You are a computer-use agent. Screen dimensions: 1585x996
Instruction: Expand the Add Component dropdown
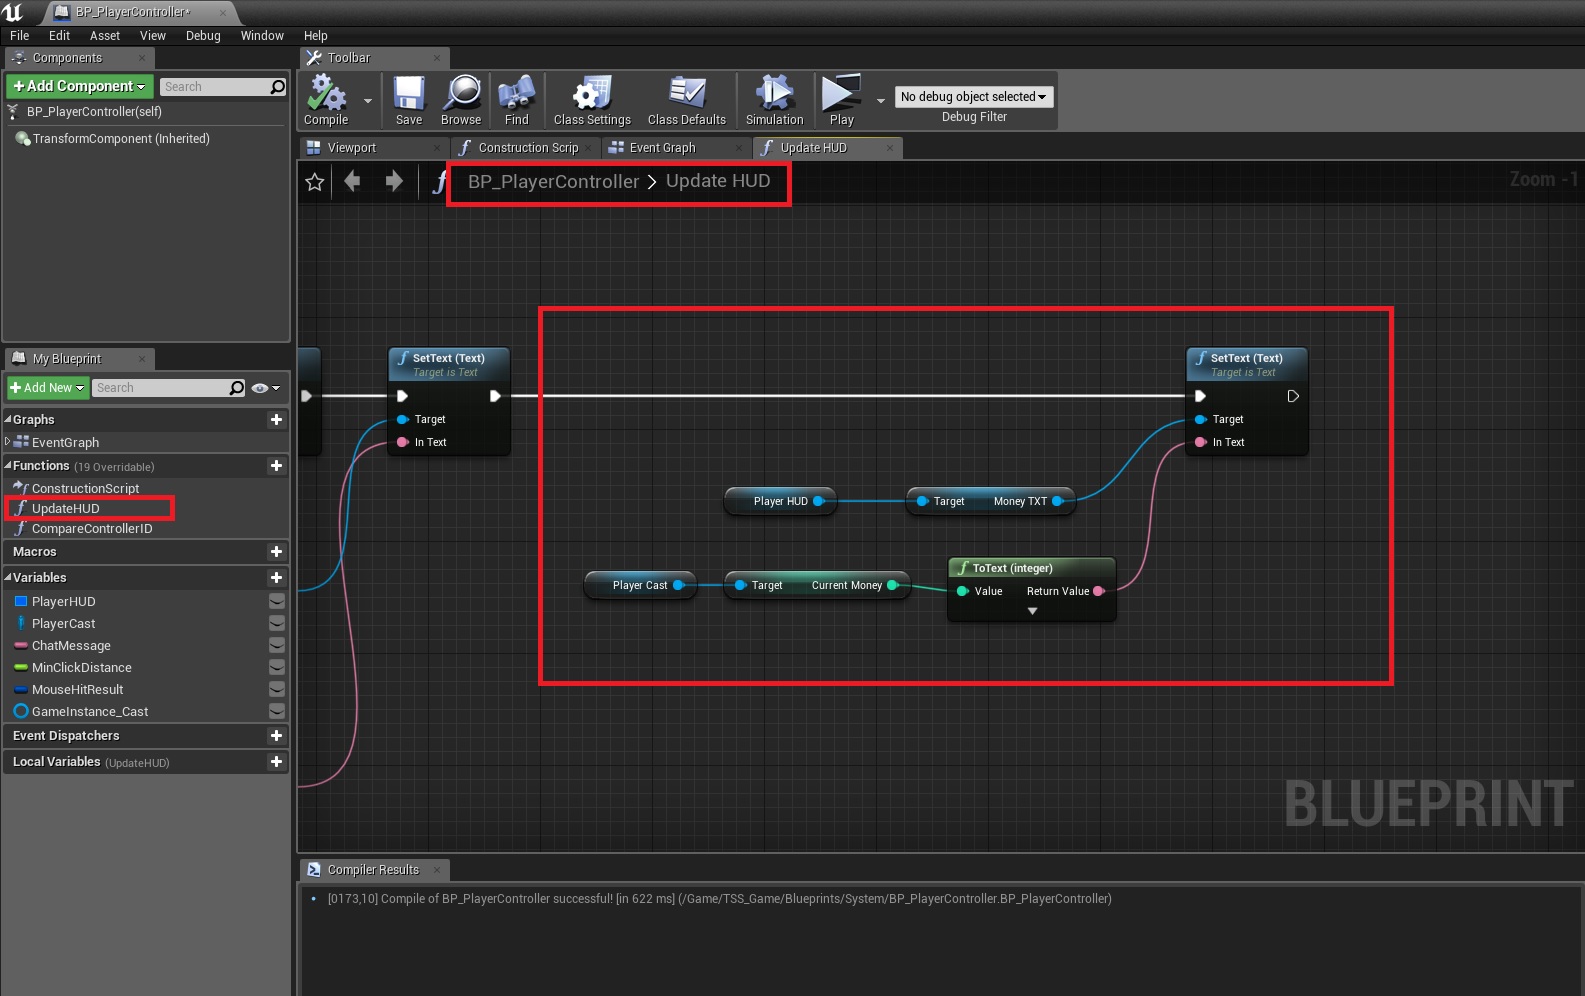pos(80,87)
